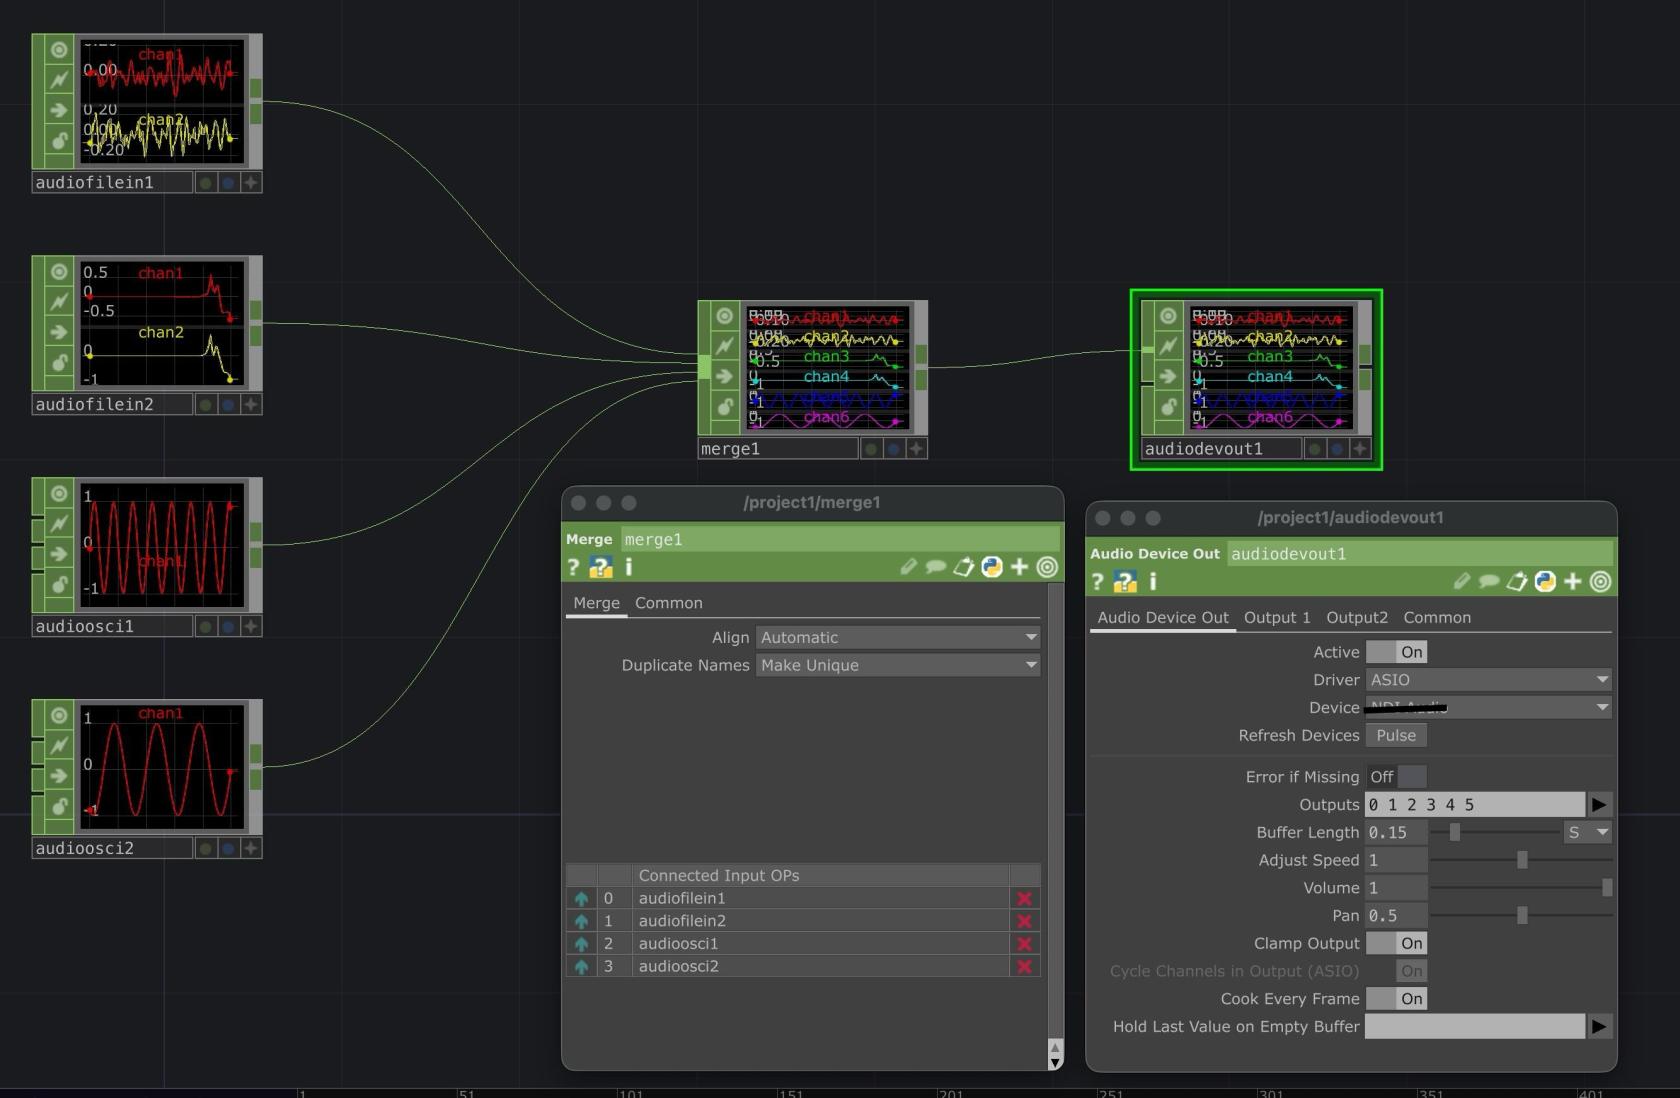The image size is (1680, 1098).
Task: Open comment icon in merge1 window
Action: [x=936, y=567]
